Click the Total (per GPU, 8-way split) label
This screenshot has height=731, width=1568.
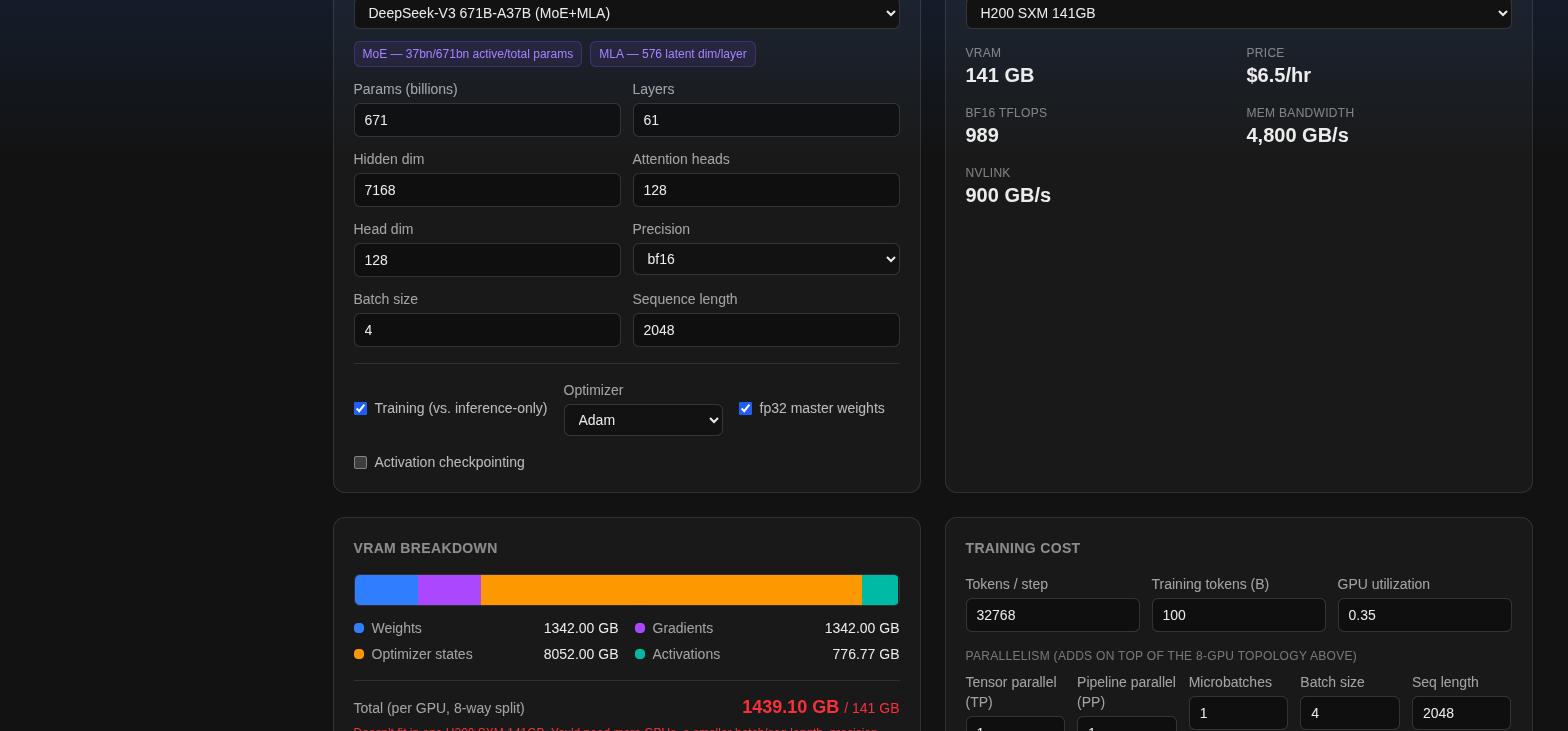point(439,708)
